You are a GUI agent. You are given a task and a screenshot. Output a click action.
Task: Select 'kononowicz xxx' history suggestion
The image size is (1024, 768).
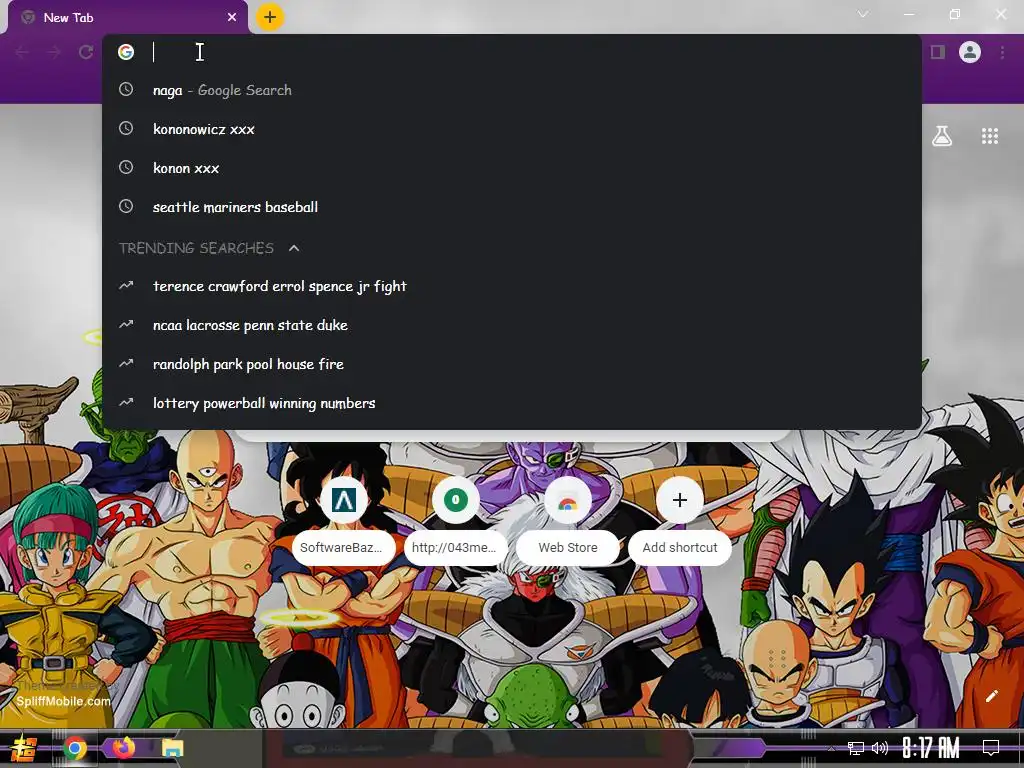tap(512, 129)
